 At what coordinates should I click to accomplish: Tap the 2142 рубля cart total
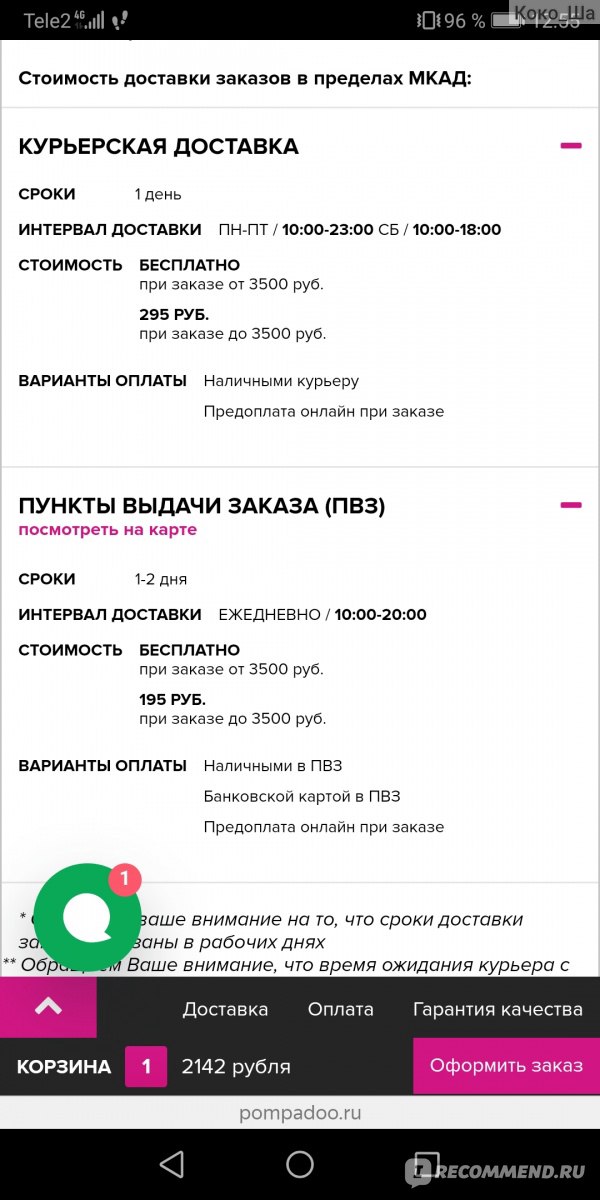click(x=236, y=1067)
